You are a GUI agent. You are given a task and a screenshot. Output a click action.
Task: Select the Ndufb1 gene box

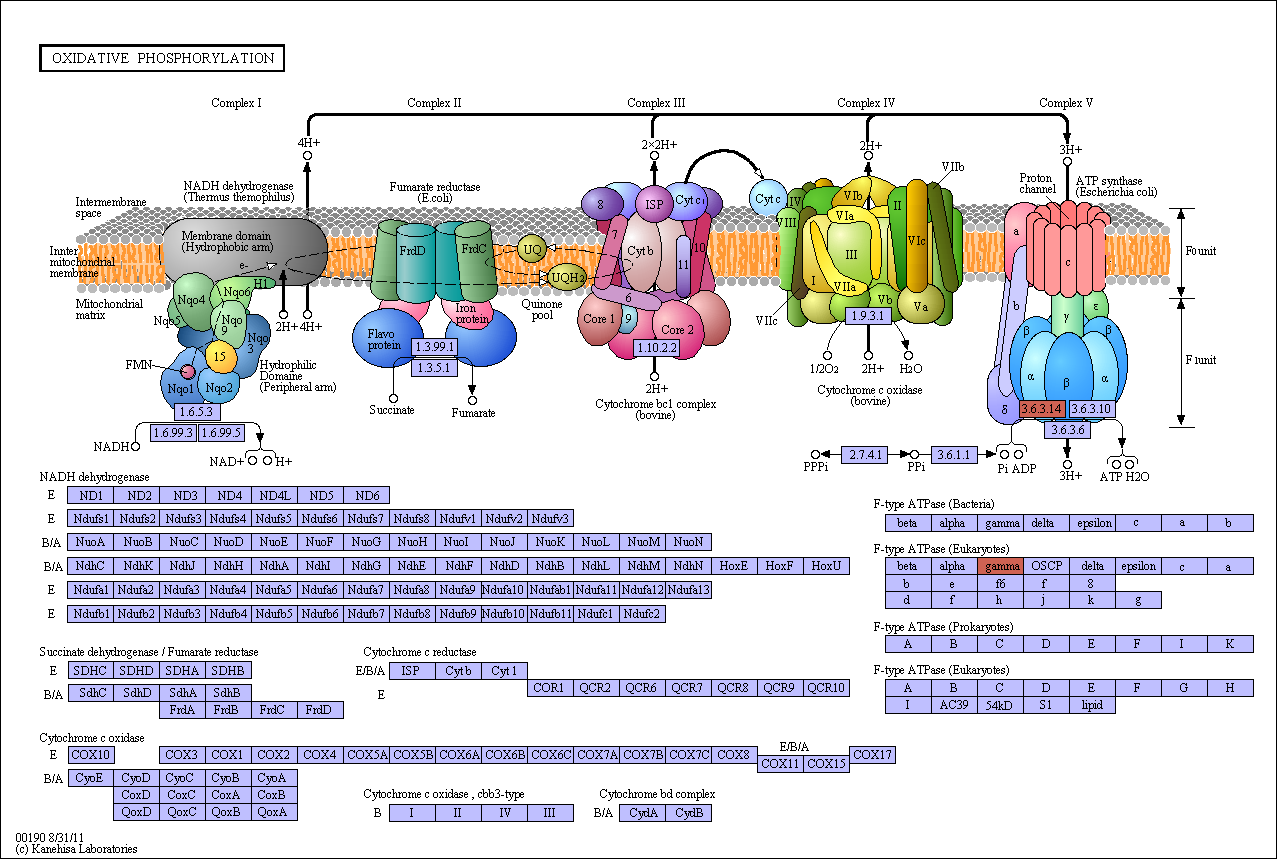(91, 613)
